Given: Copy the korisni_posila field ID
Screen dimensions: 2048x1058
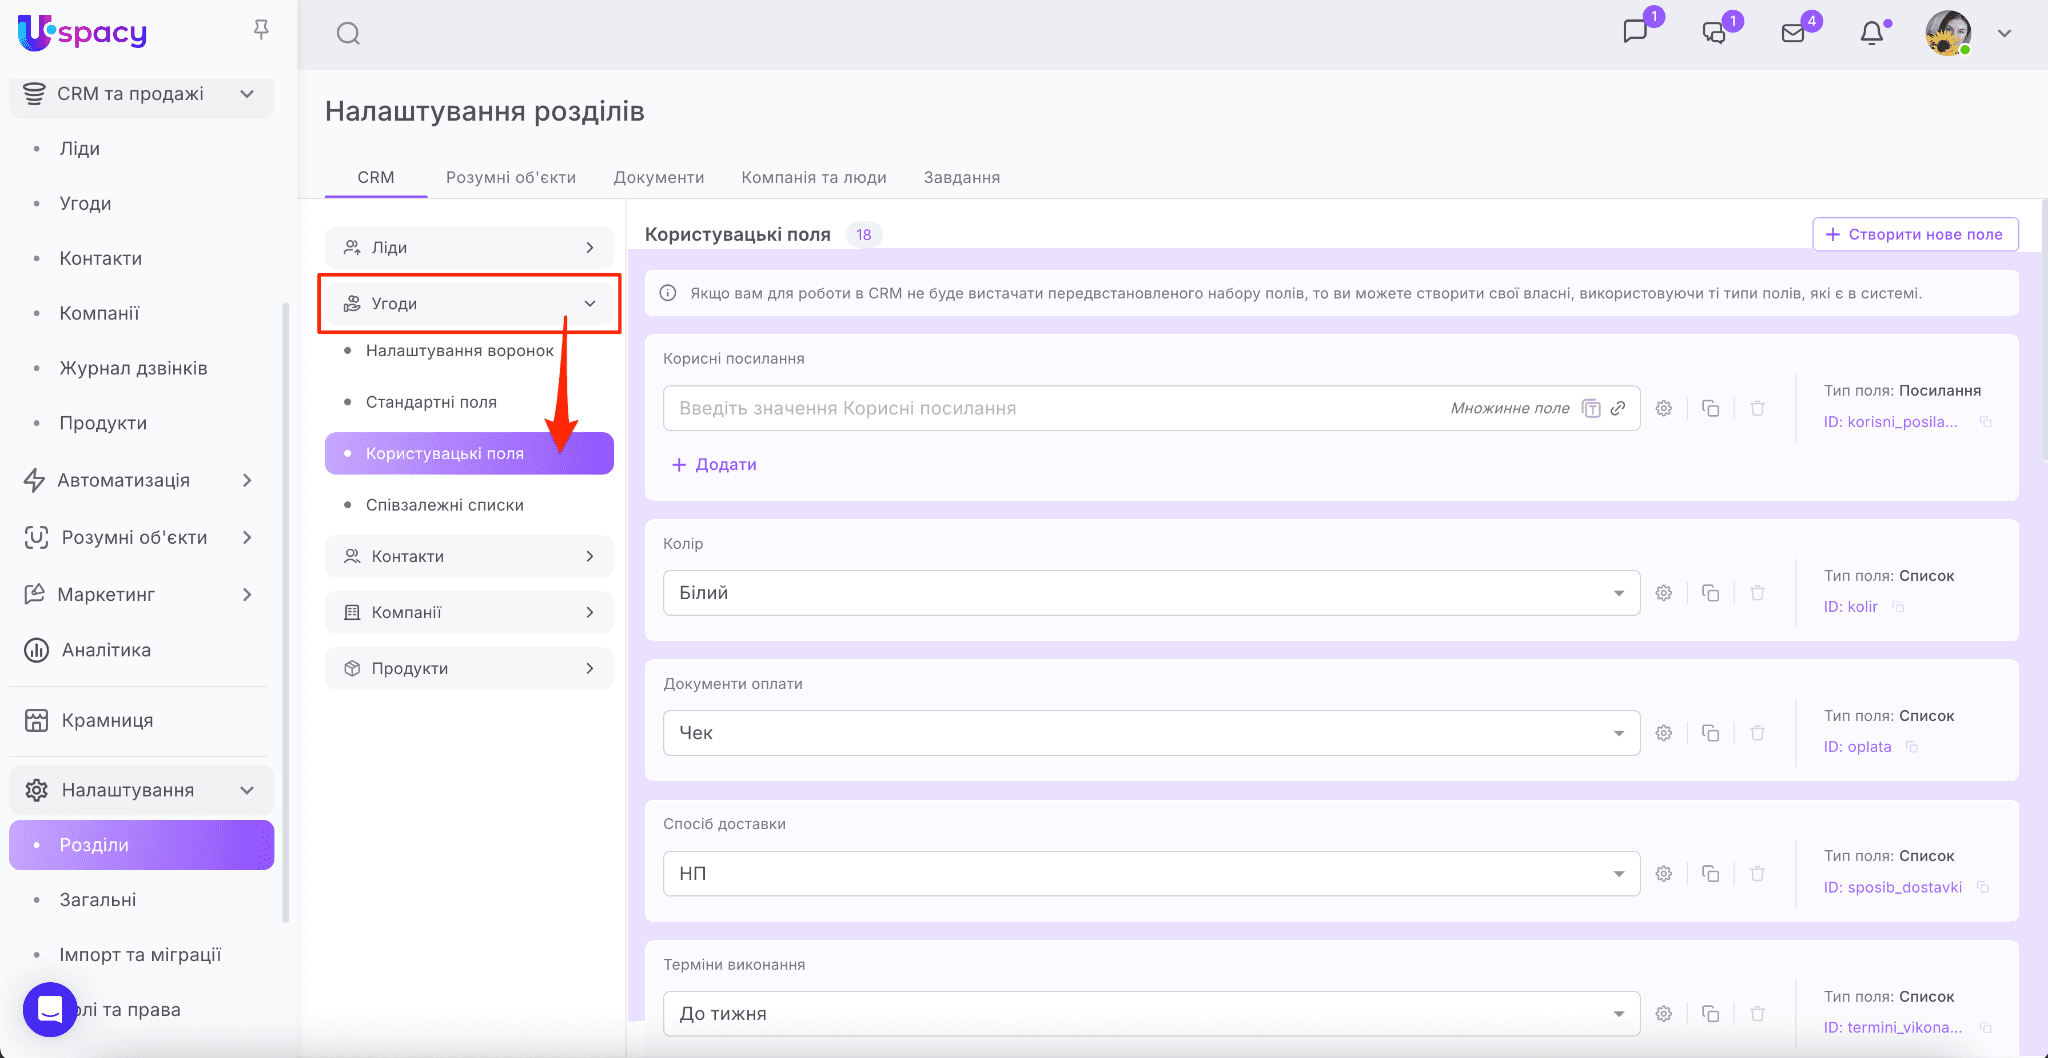Looking at the screenshot, I should [x=1986, y=422].
